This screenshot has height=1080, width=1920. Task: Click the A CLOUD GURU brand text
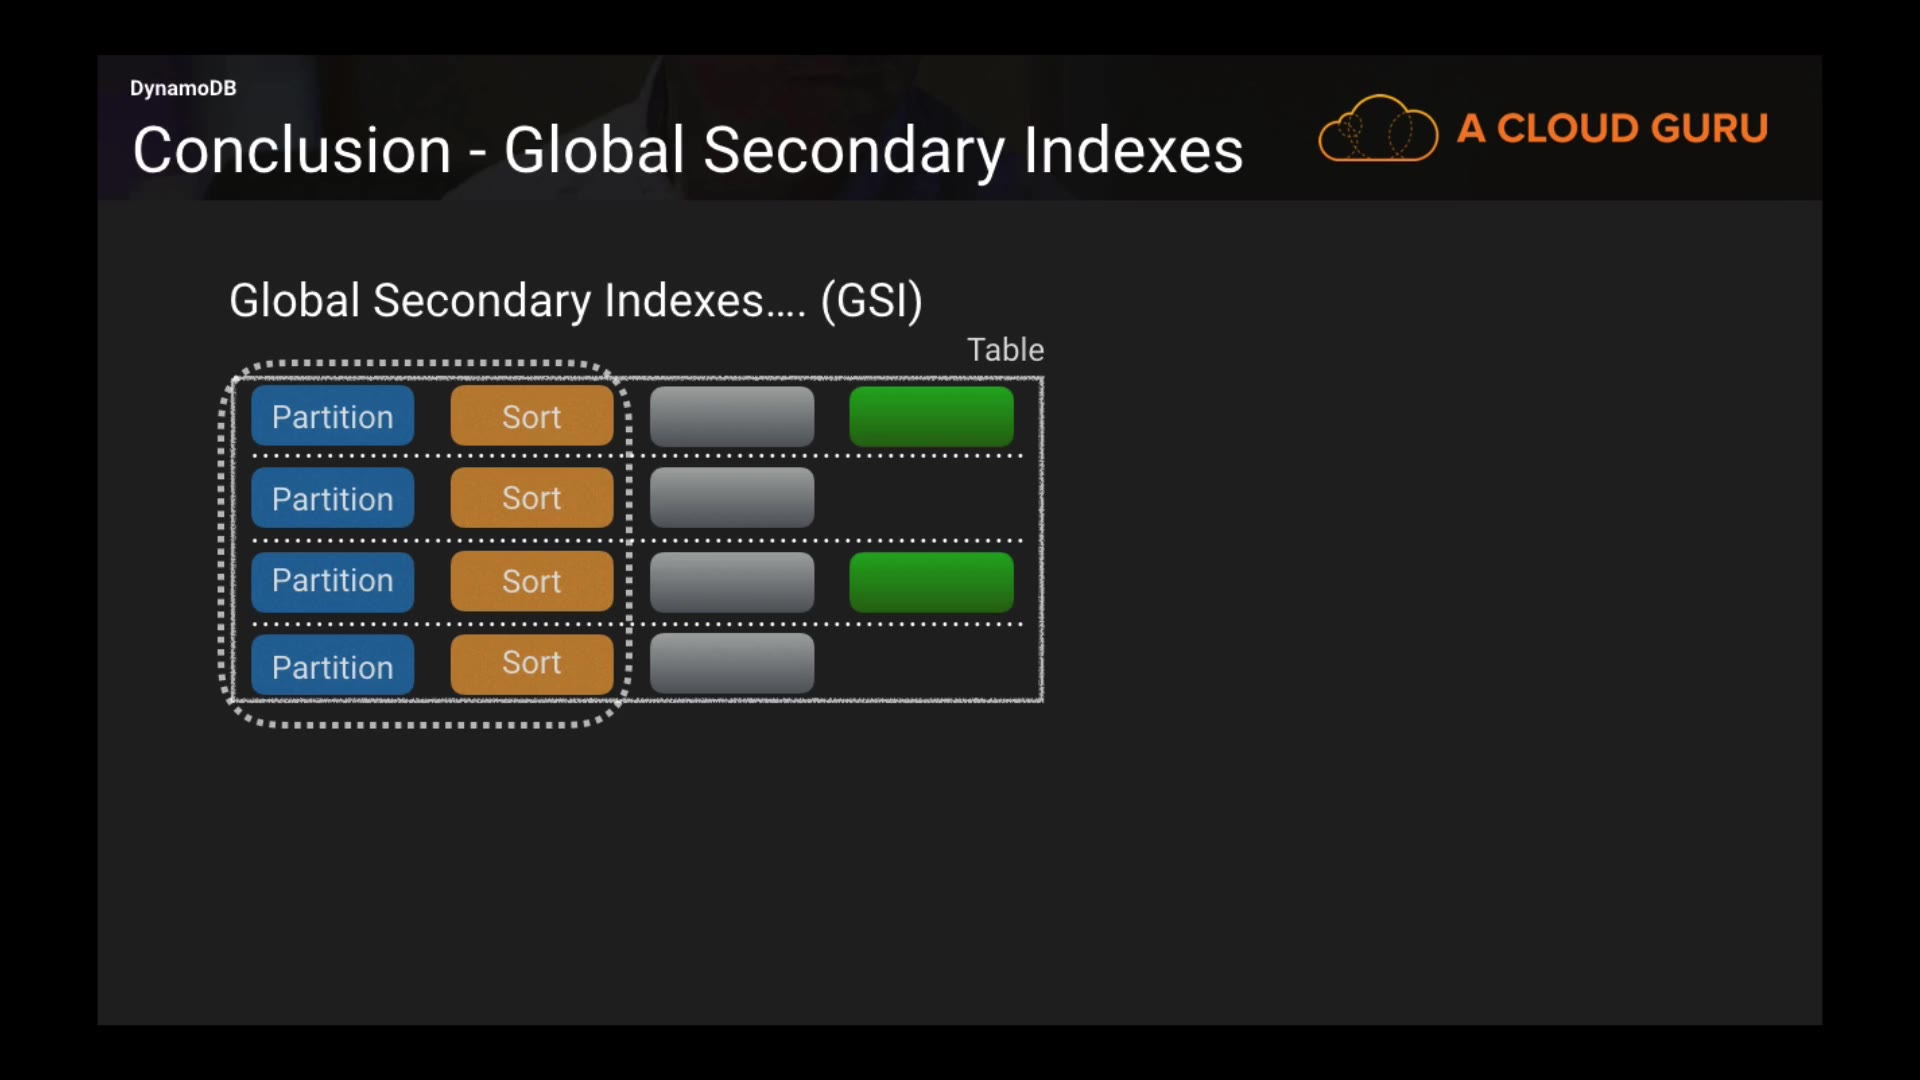pos(1612,129)
